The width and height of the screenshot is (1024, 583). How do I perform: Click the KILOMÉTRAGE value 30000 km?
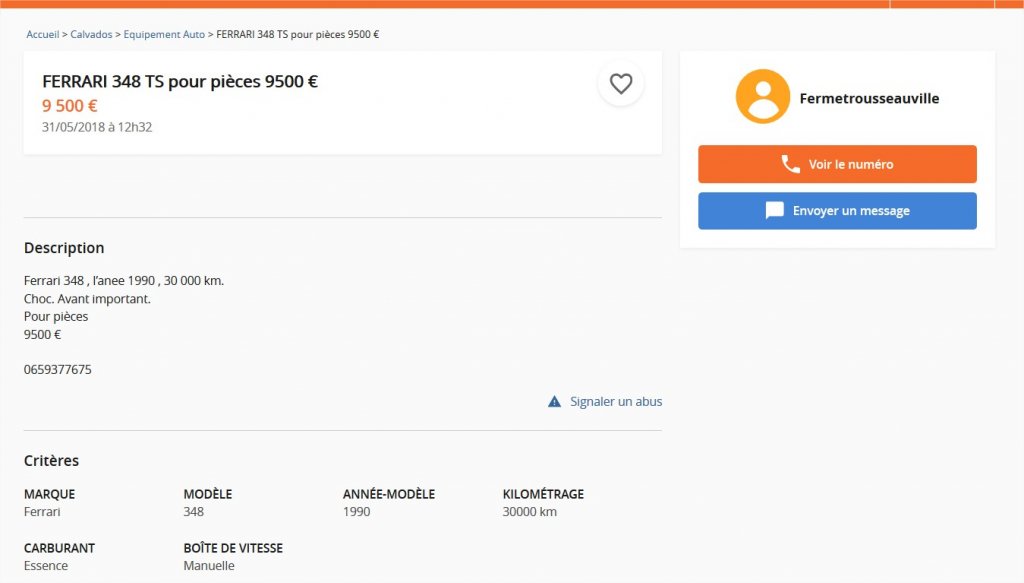530,512
